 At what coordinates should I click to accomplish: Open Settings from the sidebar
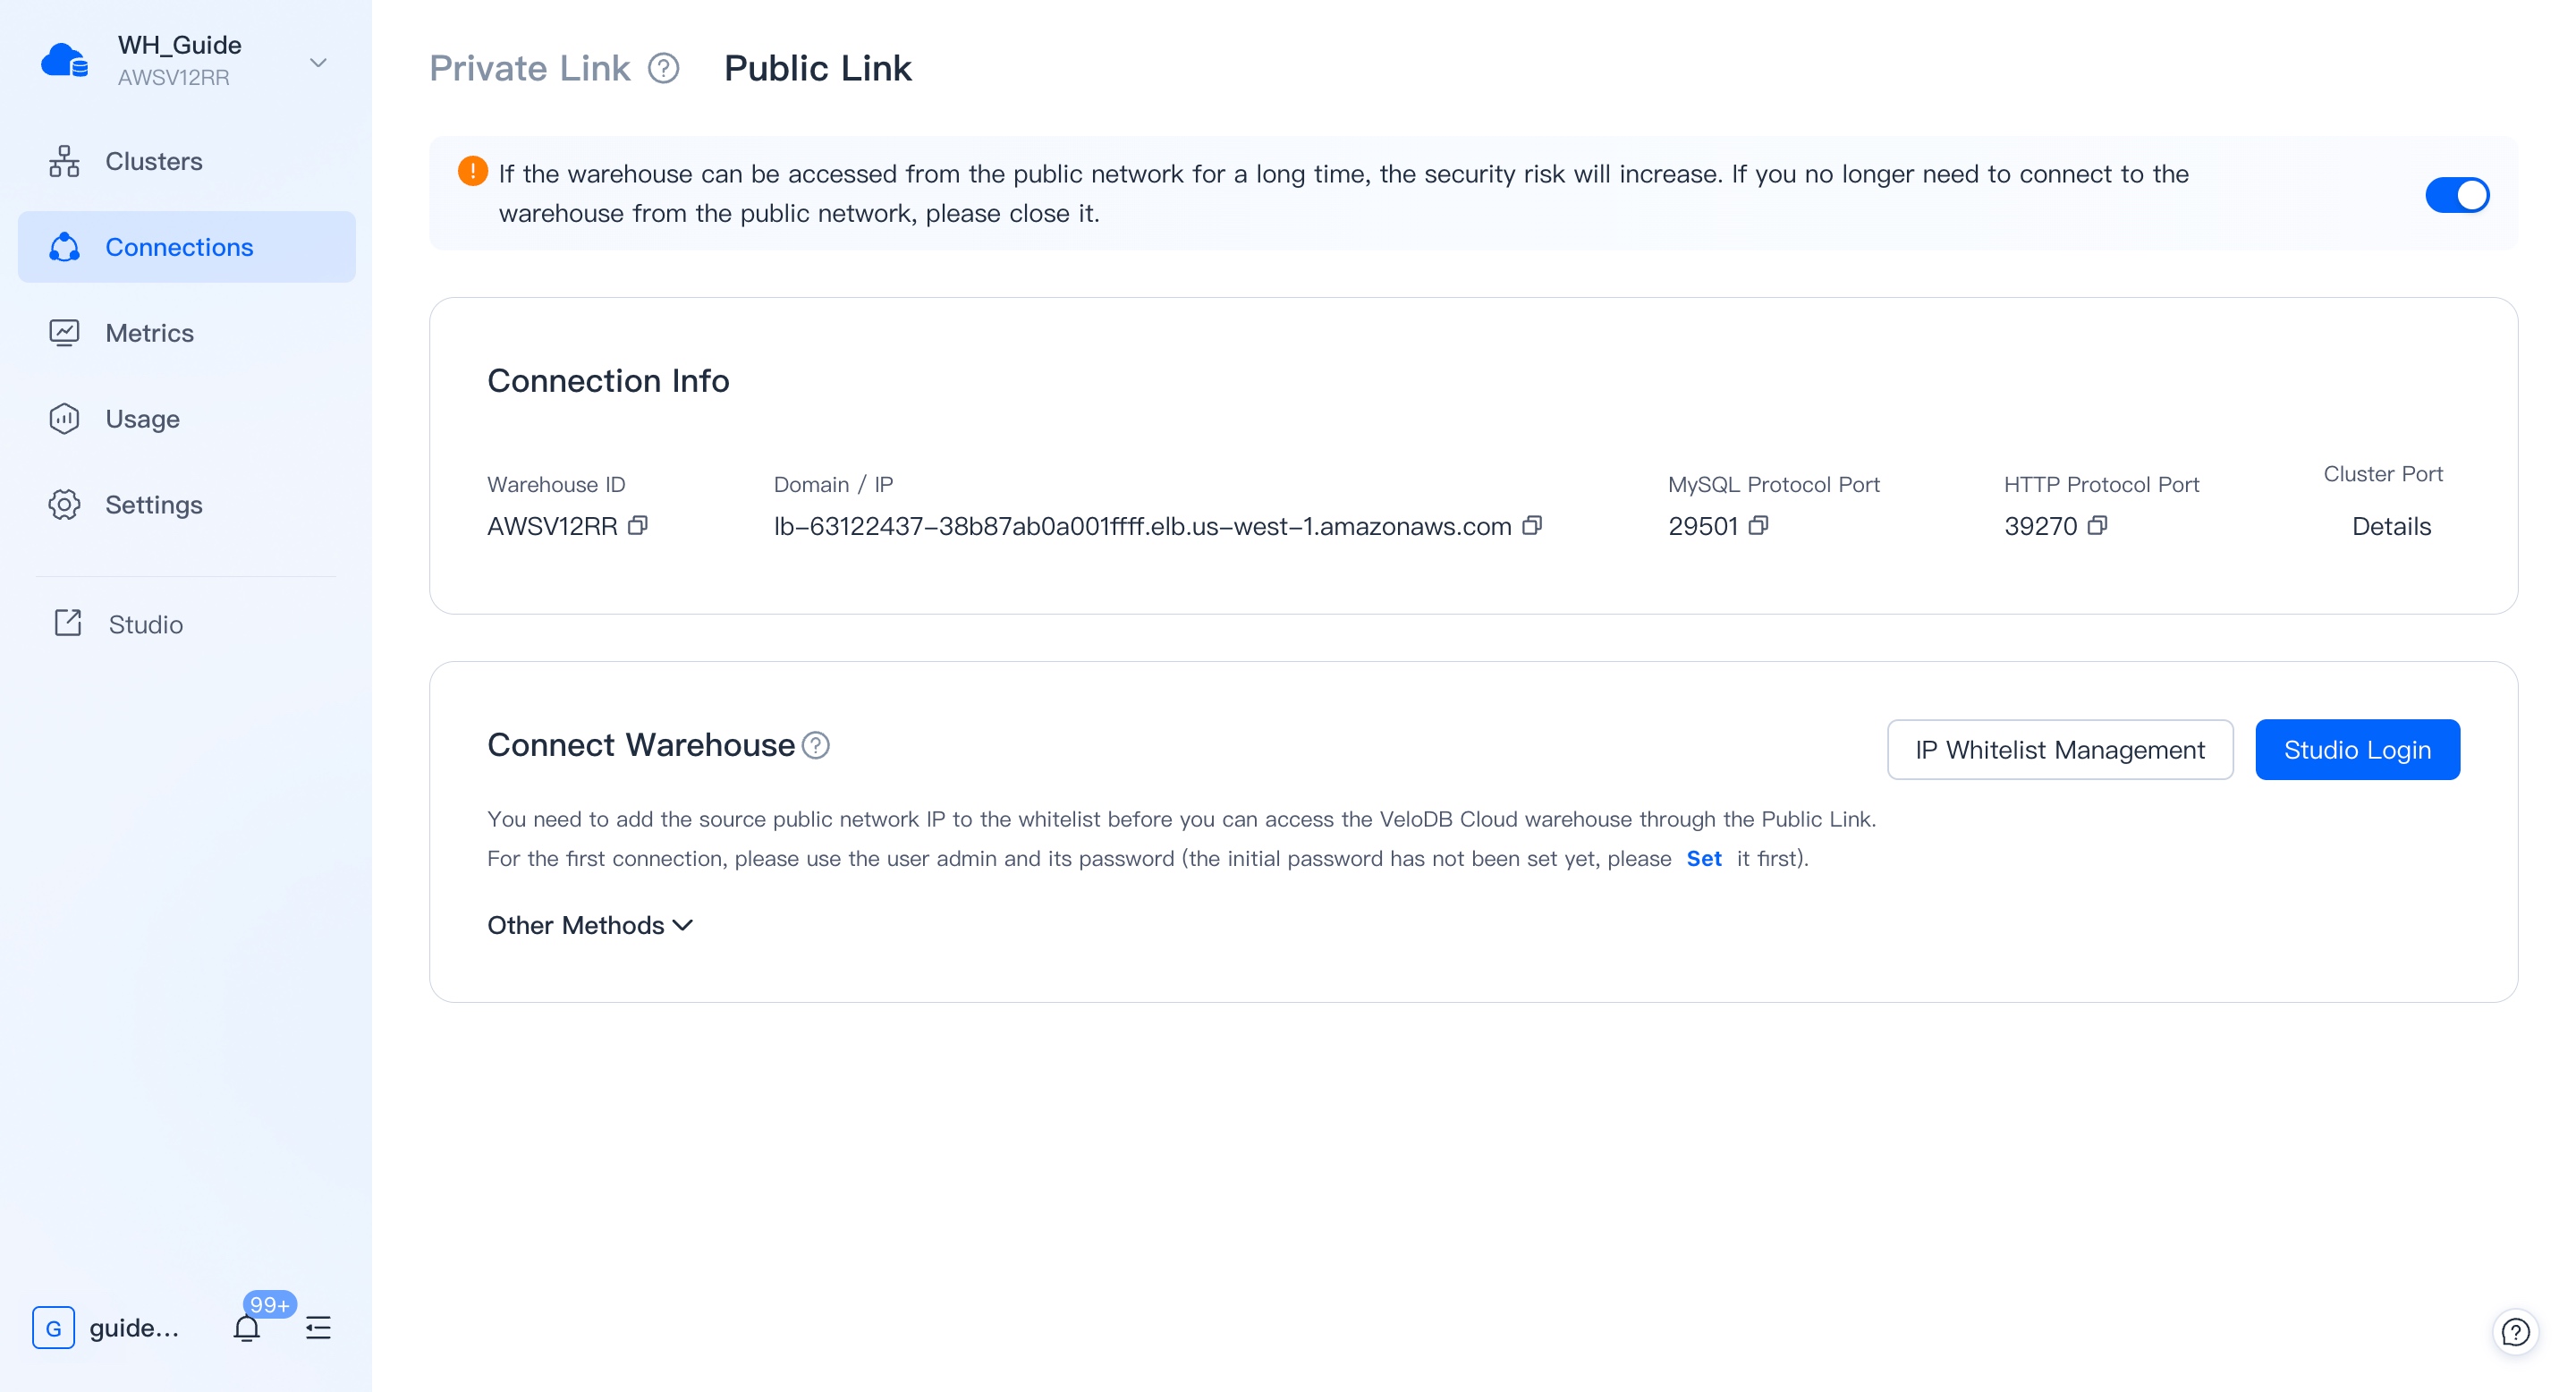(x=154, y=505)
